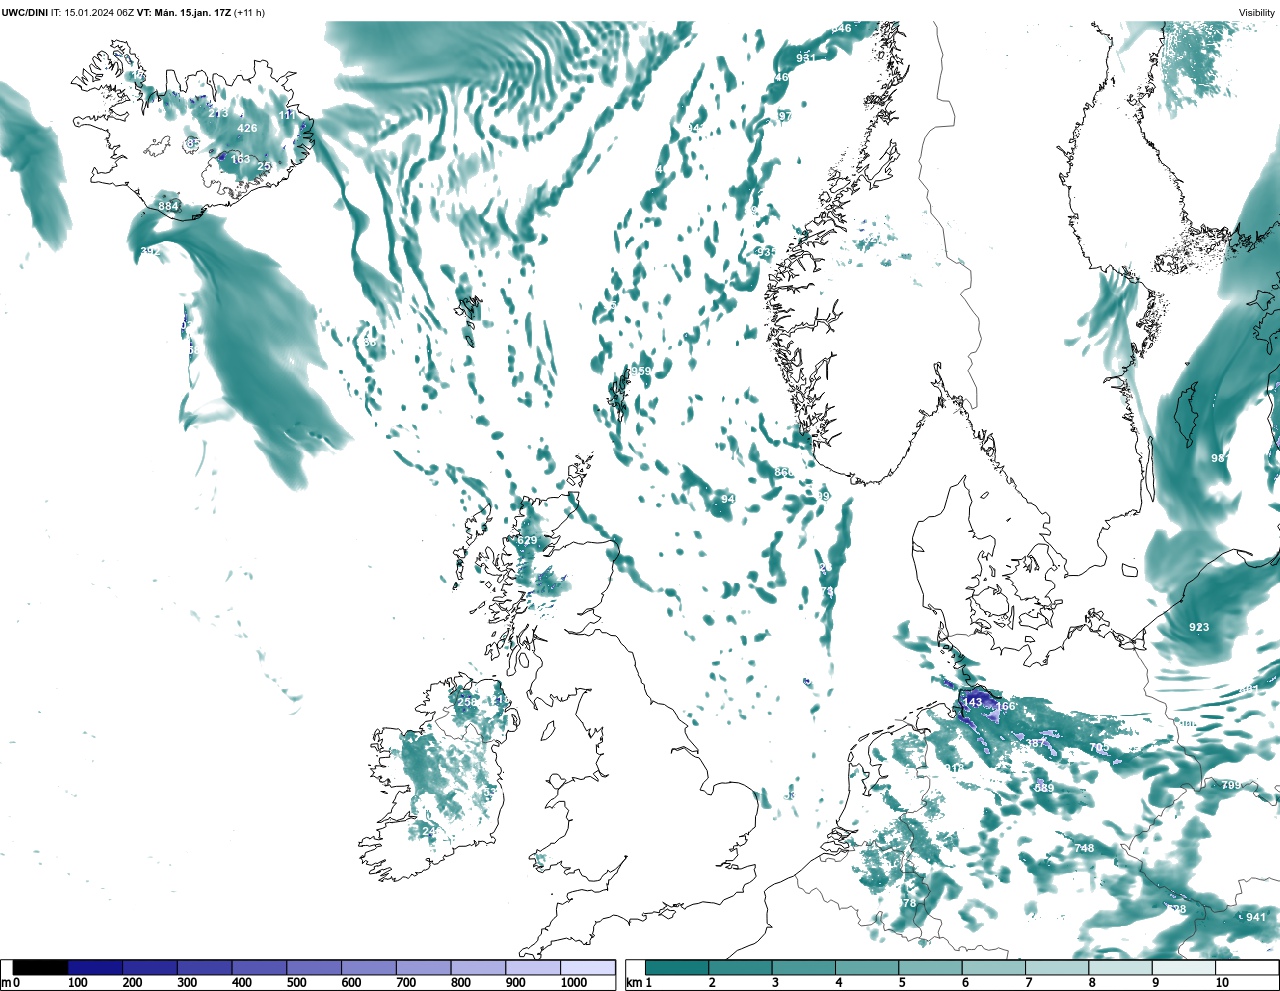Image resolution: width=1280 pixels, height=991 pixels.
Task: Click the dark navy 100–200 m legend swatch
Action: click(x=95, y=968)
